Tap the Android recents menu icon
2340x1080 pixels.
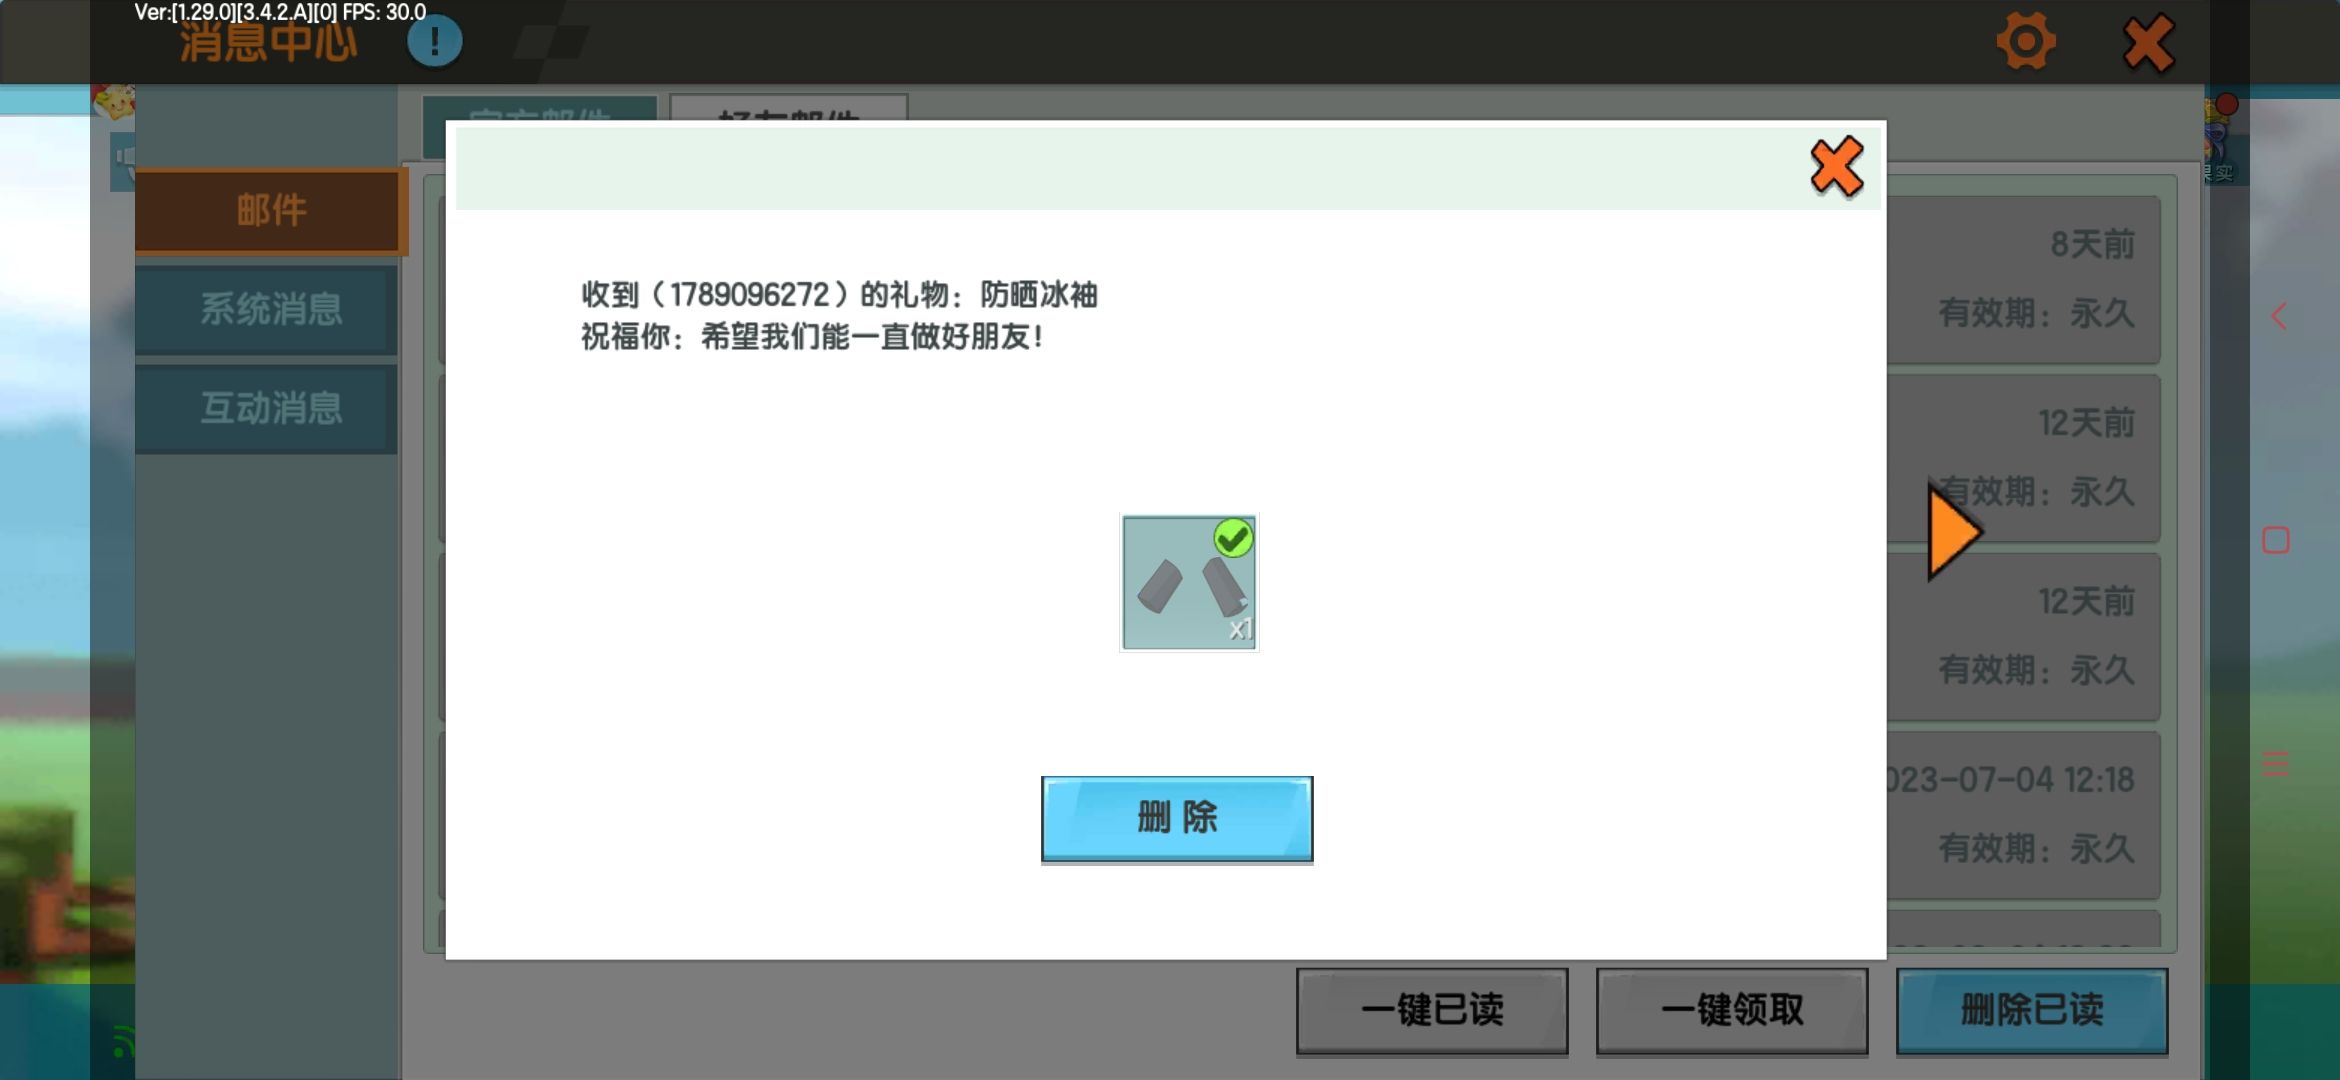pyautogui.click(x=2276, y=765)
